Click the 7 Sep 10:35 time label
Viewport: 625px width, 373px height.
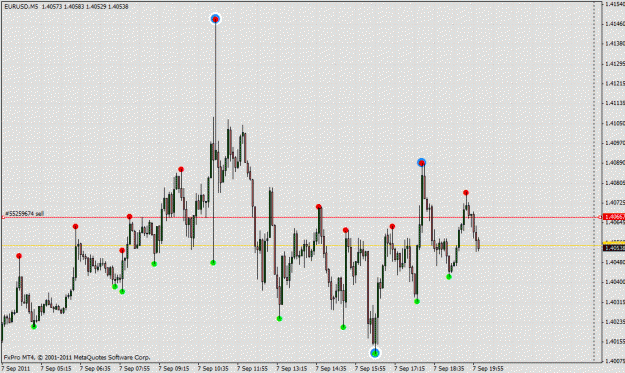pos(213,369)
